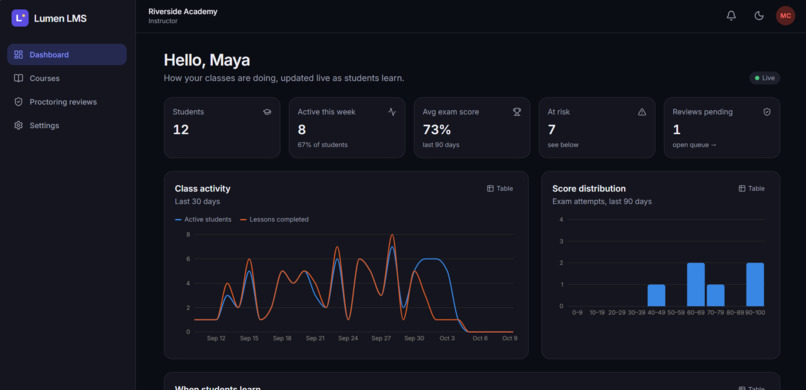Click the graduation cap icon on Students card
The width and height of the screenshot is (806, 390).
coord(267,112)
